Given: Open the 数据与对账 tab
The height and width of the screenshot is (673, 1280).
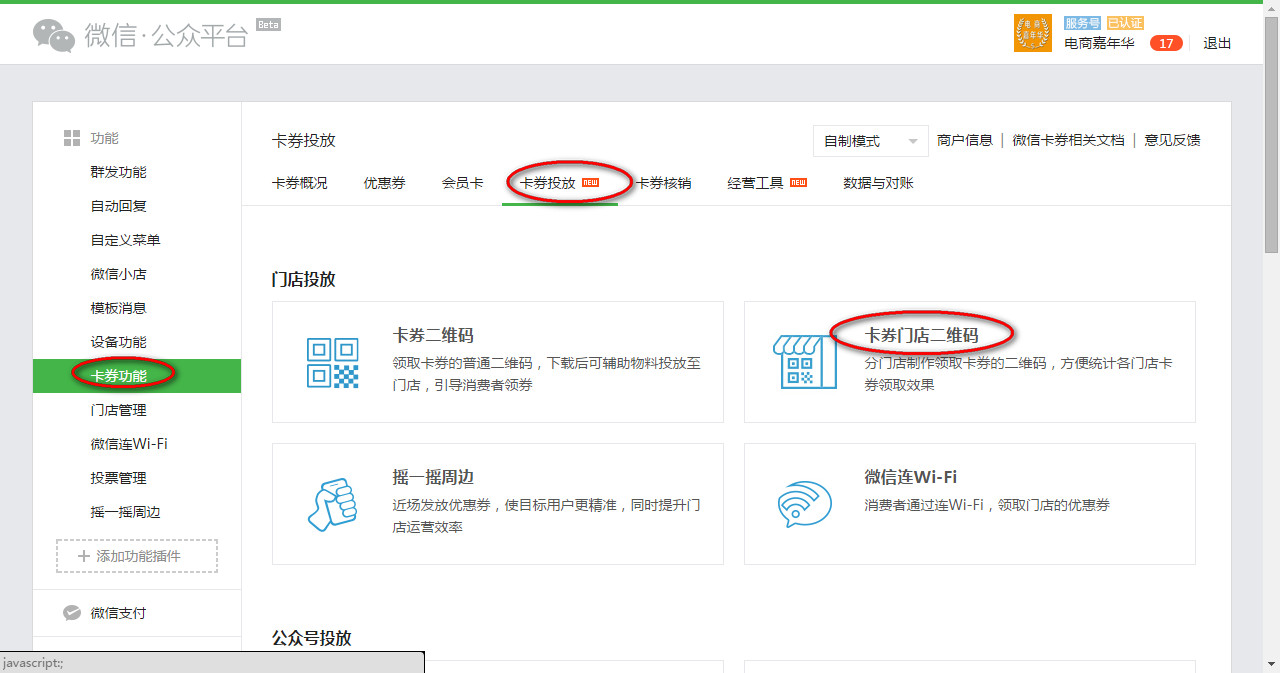Looking at the screenshot, I should [x=878, y=183].
